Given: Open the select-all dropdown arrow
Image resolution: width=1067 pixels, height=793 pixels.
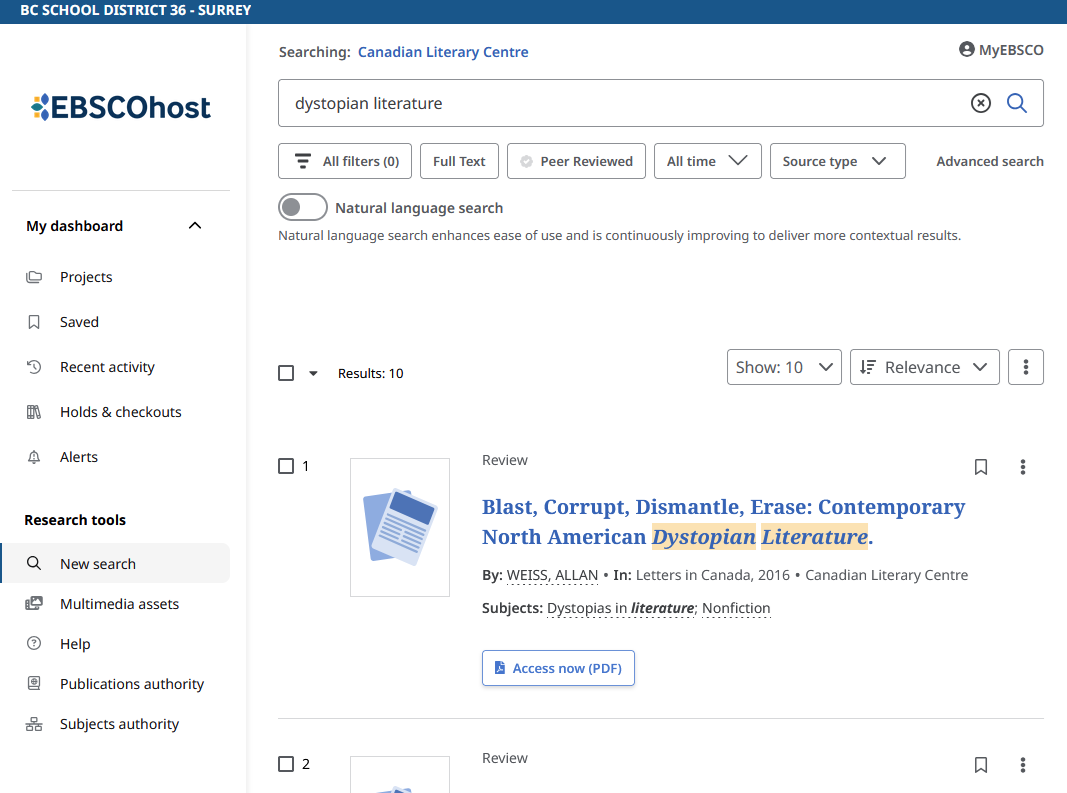Looking at the screenshot, I should pos(313,373).
